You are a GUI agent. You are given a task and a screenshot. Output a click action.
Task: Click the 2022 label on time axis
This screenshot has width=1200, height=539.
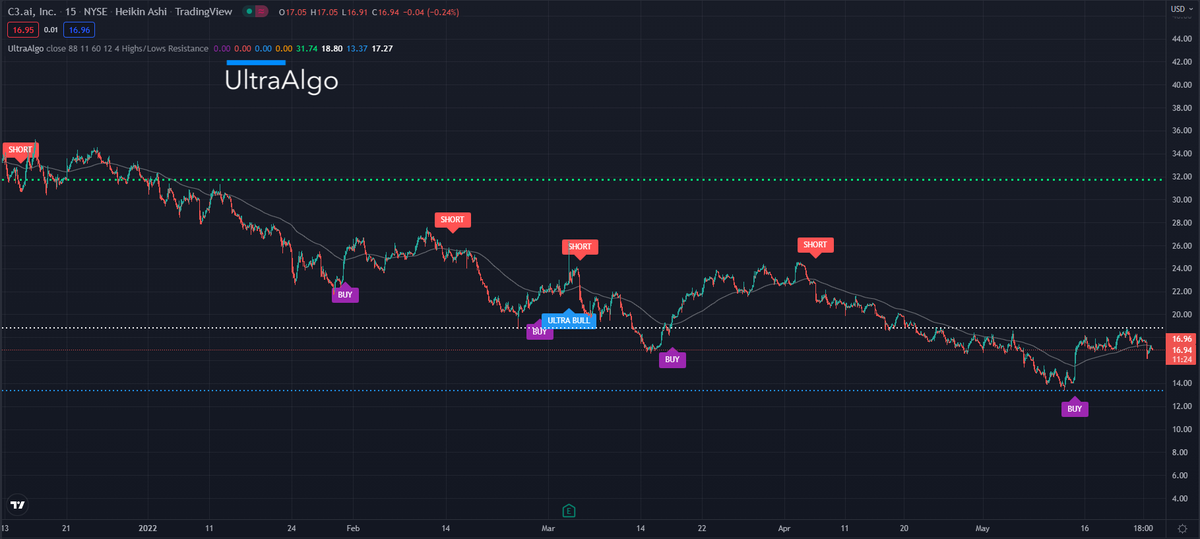(x=148, y=527)
